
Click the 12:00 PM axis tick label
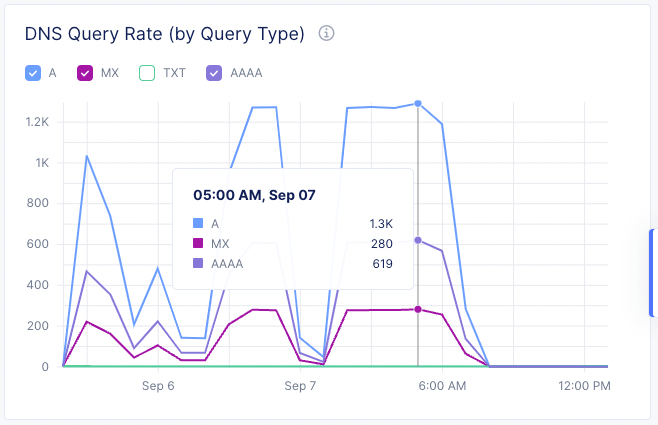[x=584, y=385]
